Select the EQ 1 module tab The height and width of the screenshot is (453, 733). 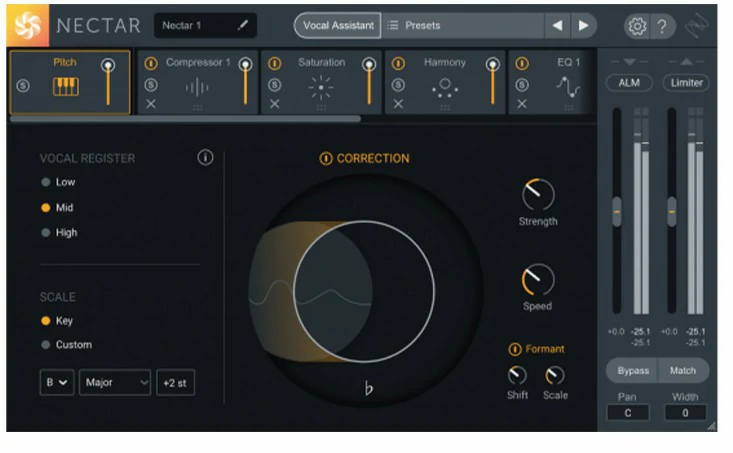point(551,82)
